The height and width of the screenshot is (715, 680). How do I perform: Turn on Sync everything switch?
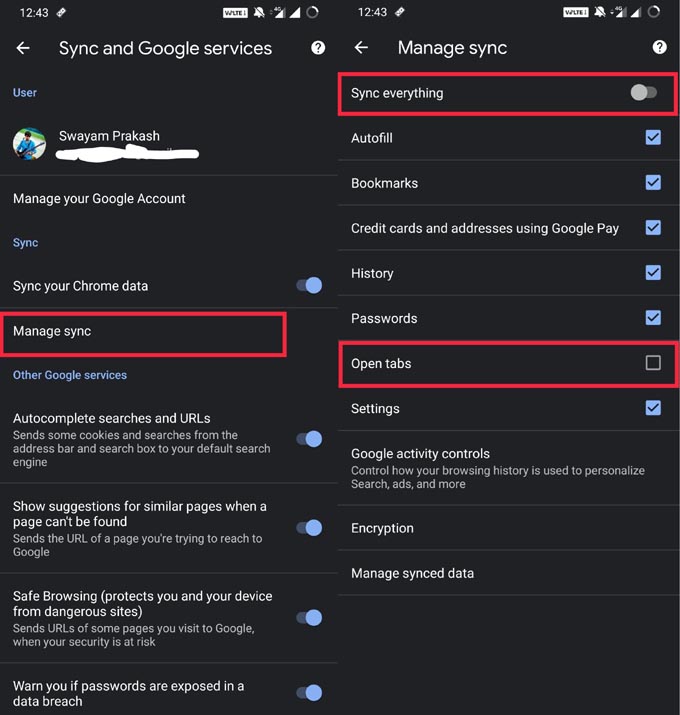tap(644, 93)
